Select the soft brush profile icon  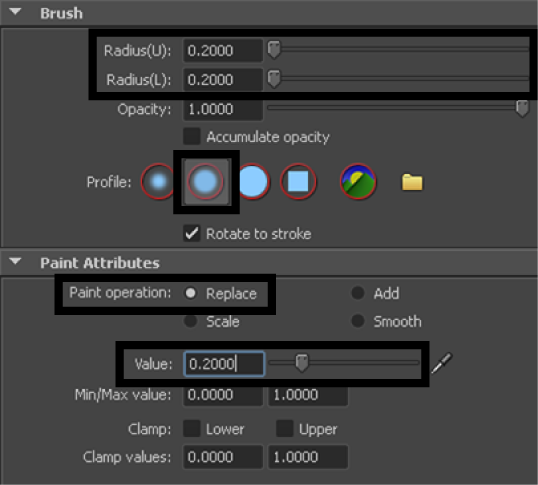(205, 181)
